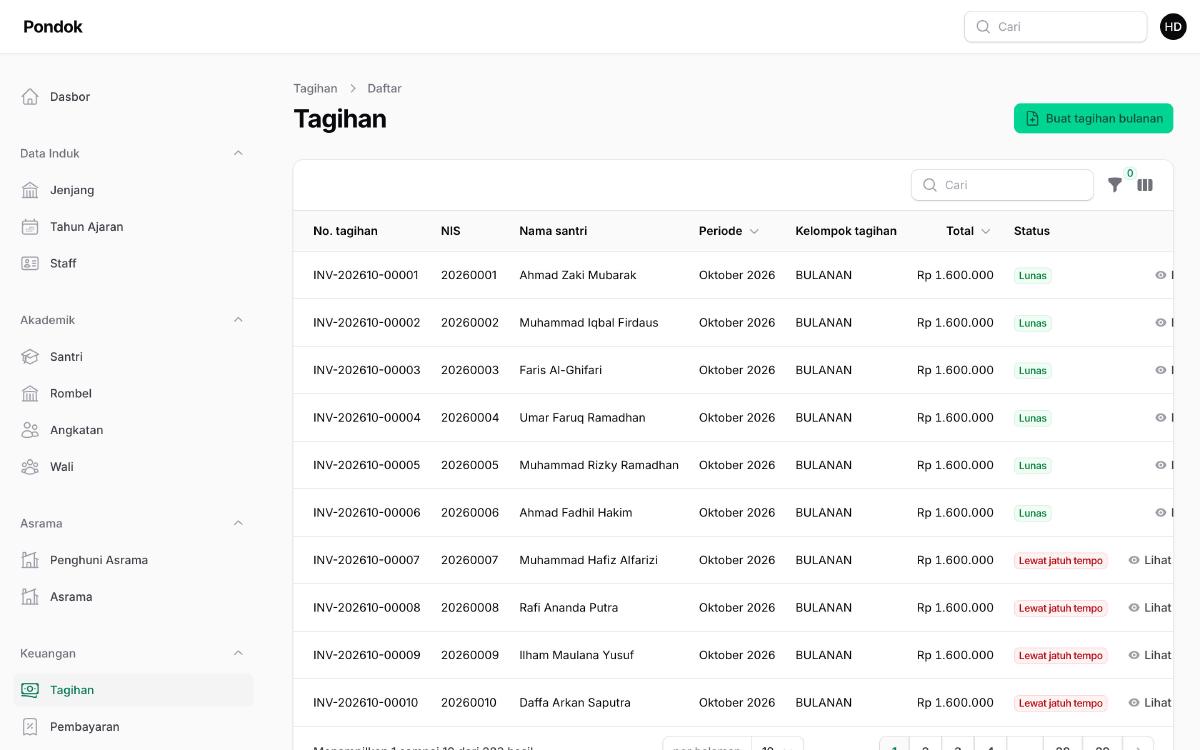Click invoice number INV-202610-00001
Viewport: 1200px width, 750px height.
[366, 275]
